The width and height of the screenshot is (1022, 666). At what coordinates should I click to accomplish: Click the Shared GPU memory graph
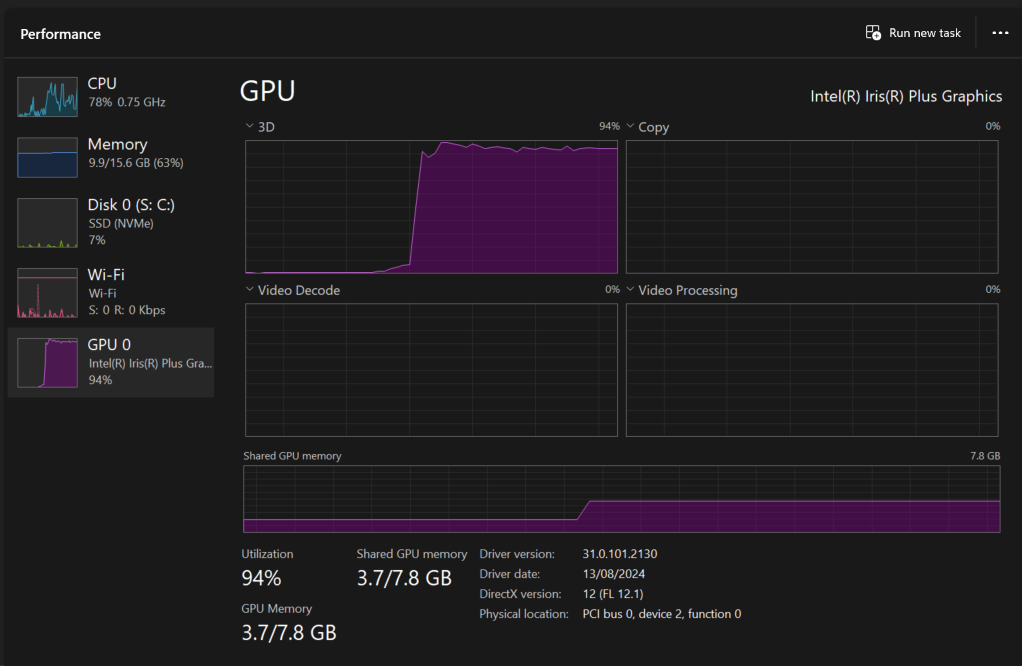coord(621,499)
